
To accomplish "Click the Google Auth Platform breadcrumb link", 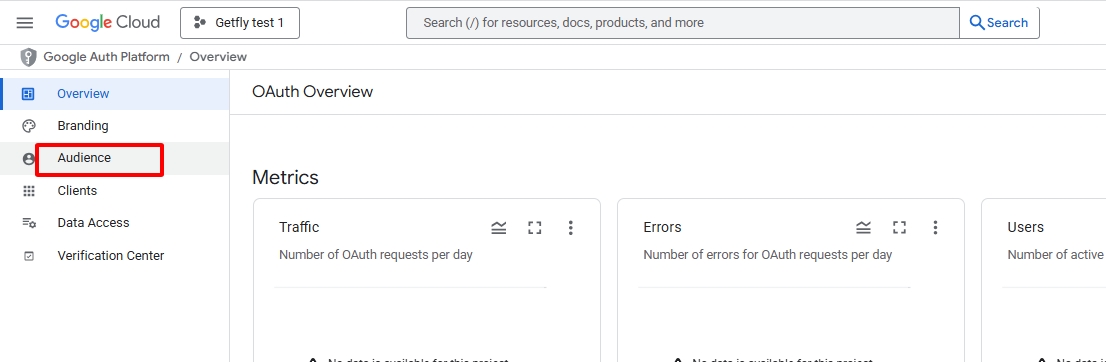I will tap(107, 57).
